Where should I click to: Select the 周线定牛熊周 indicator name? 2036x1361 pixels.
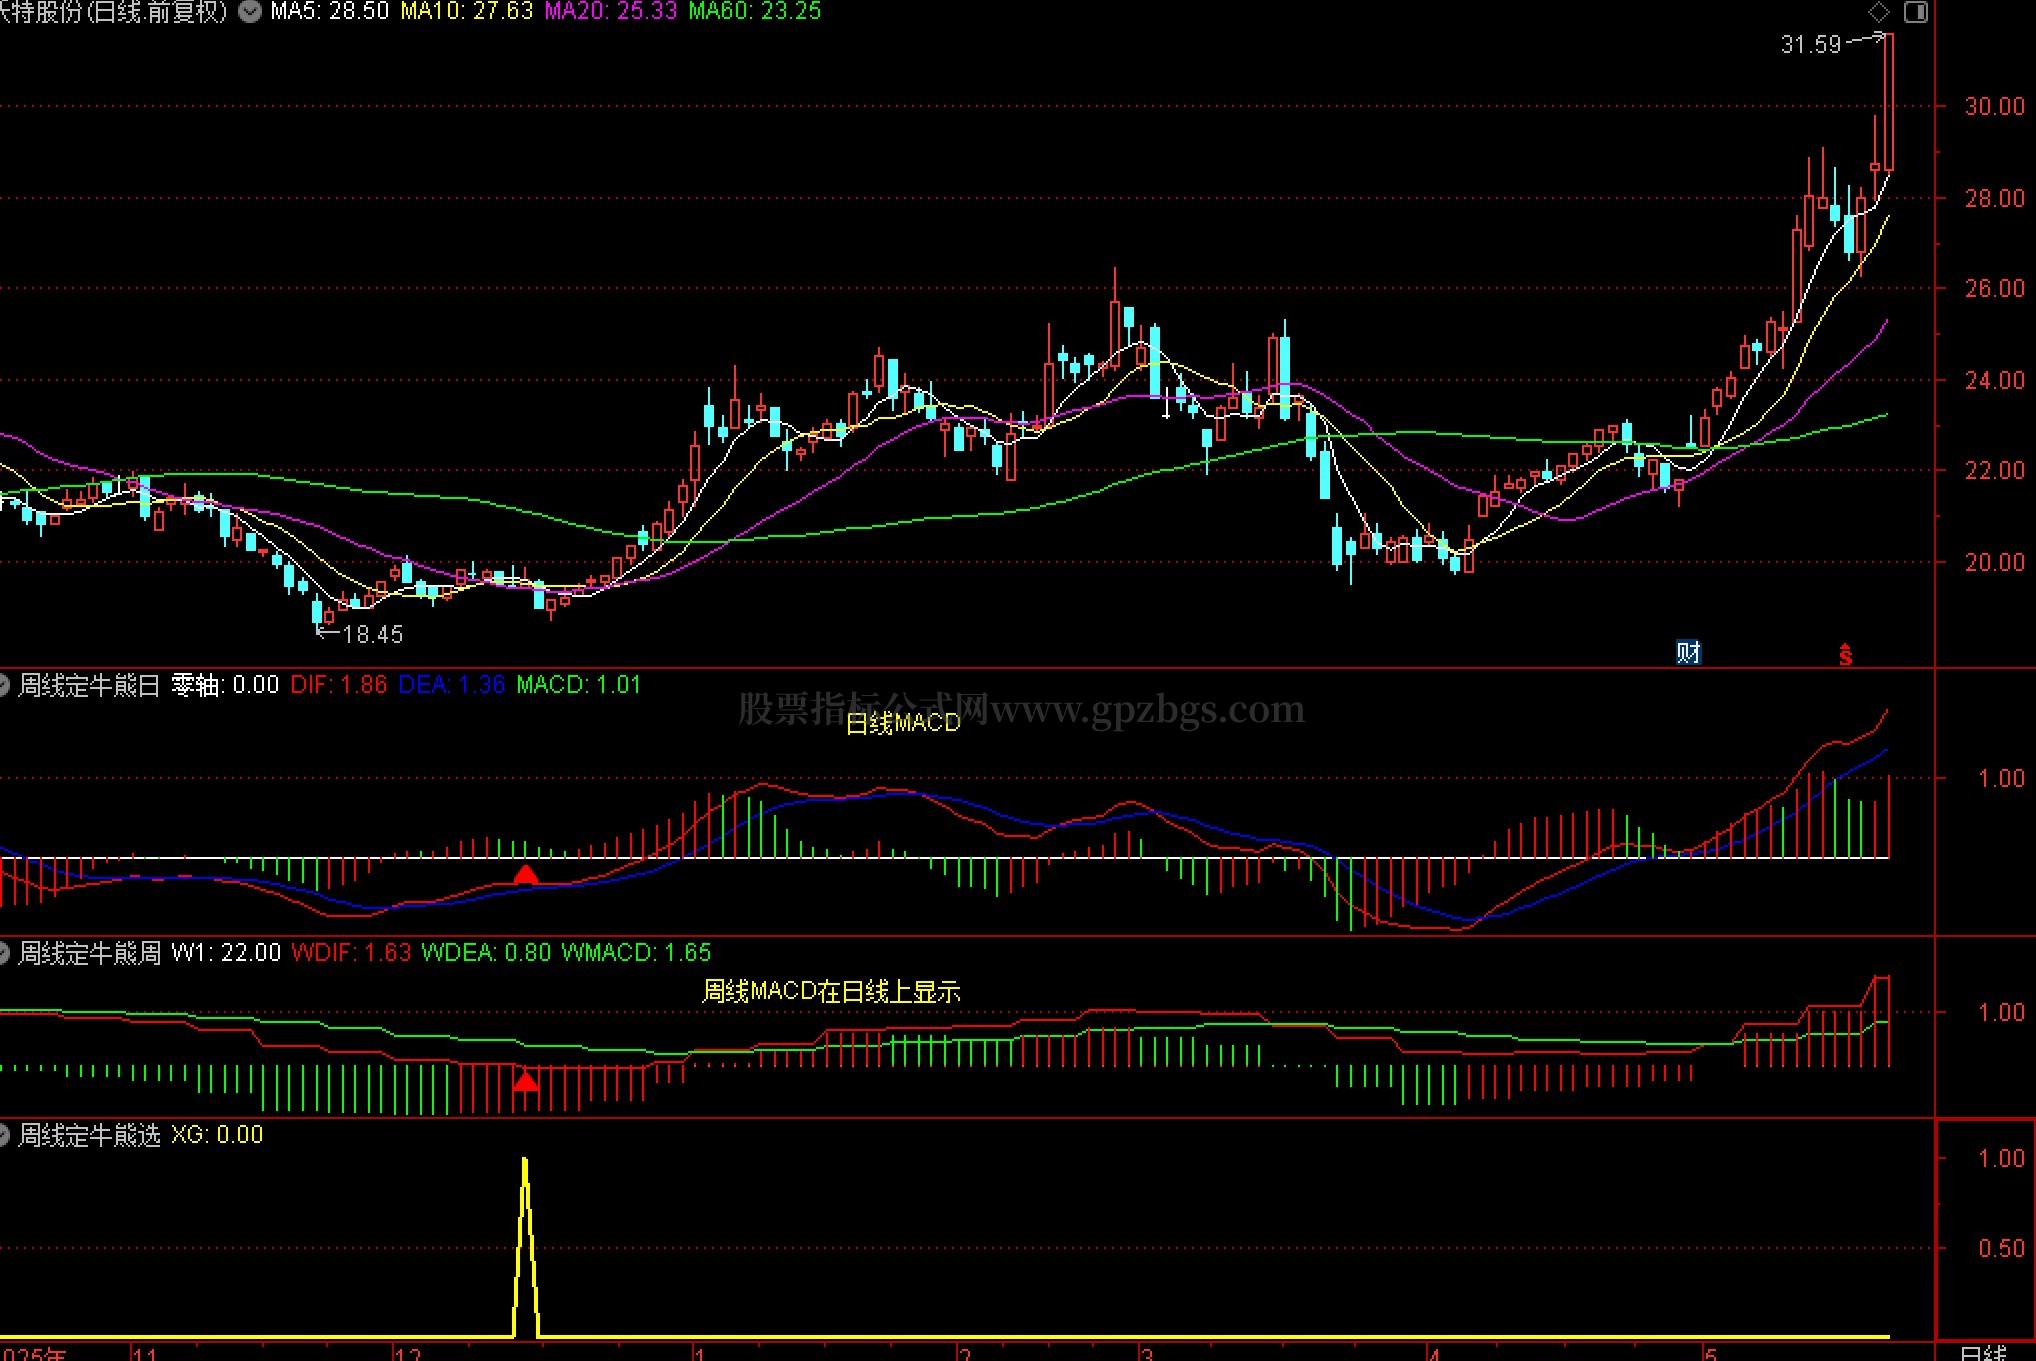tap(89, 953)
